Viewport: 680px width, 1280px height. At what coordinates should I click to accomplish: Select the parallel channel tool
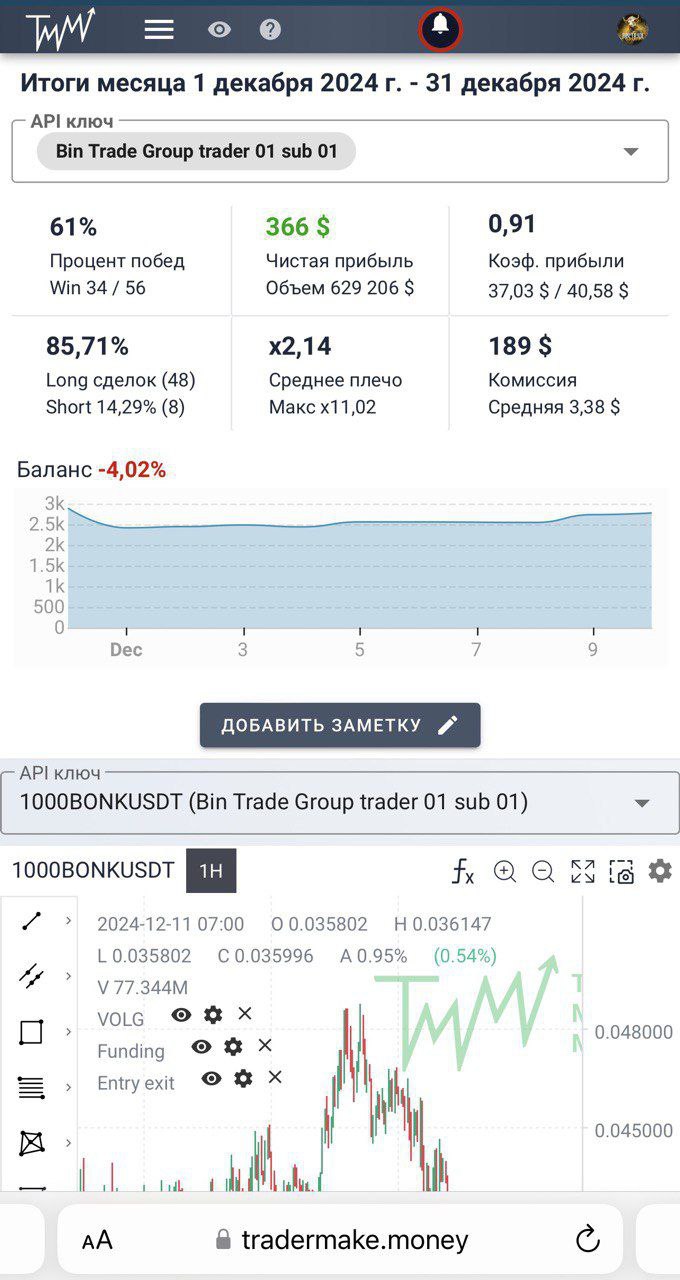[x=32, y=976]
